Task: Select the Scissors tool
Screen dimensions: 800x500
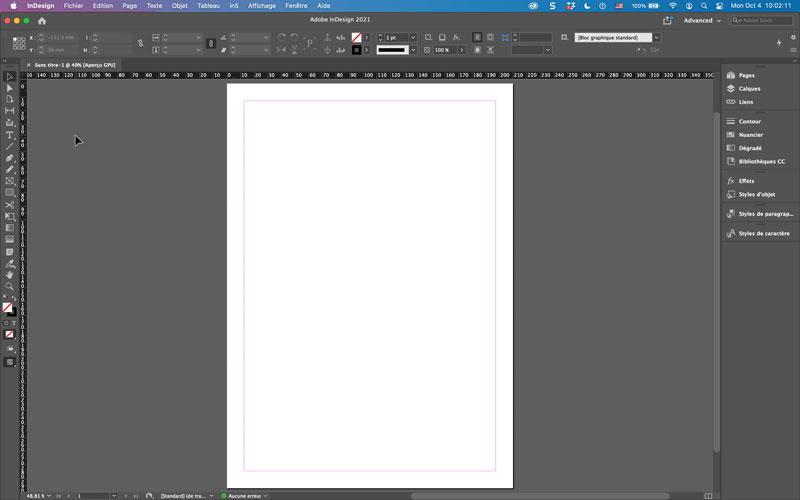Action: 10,205
